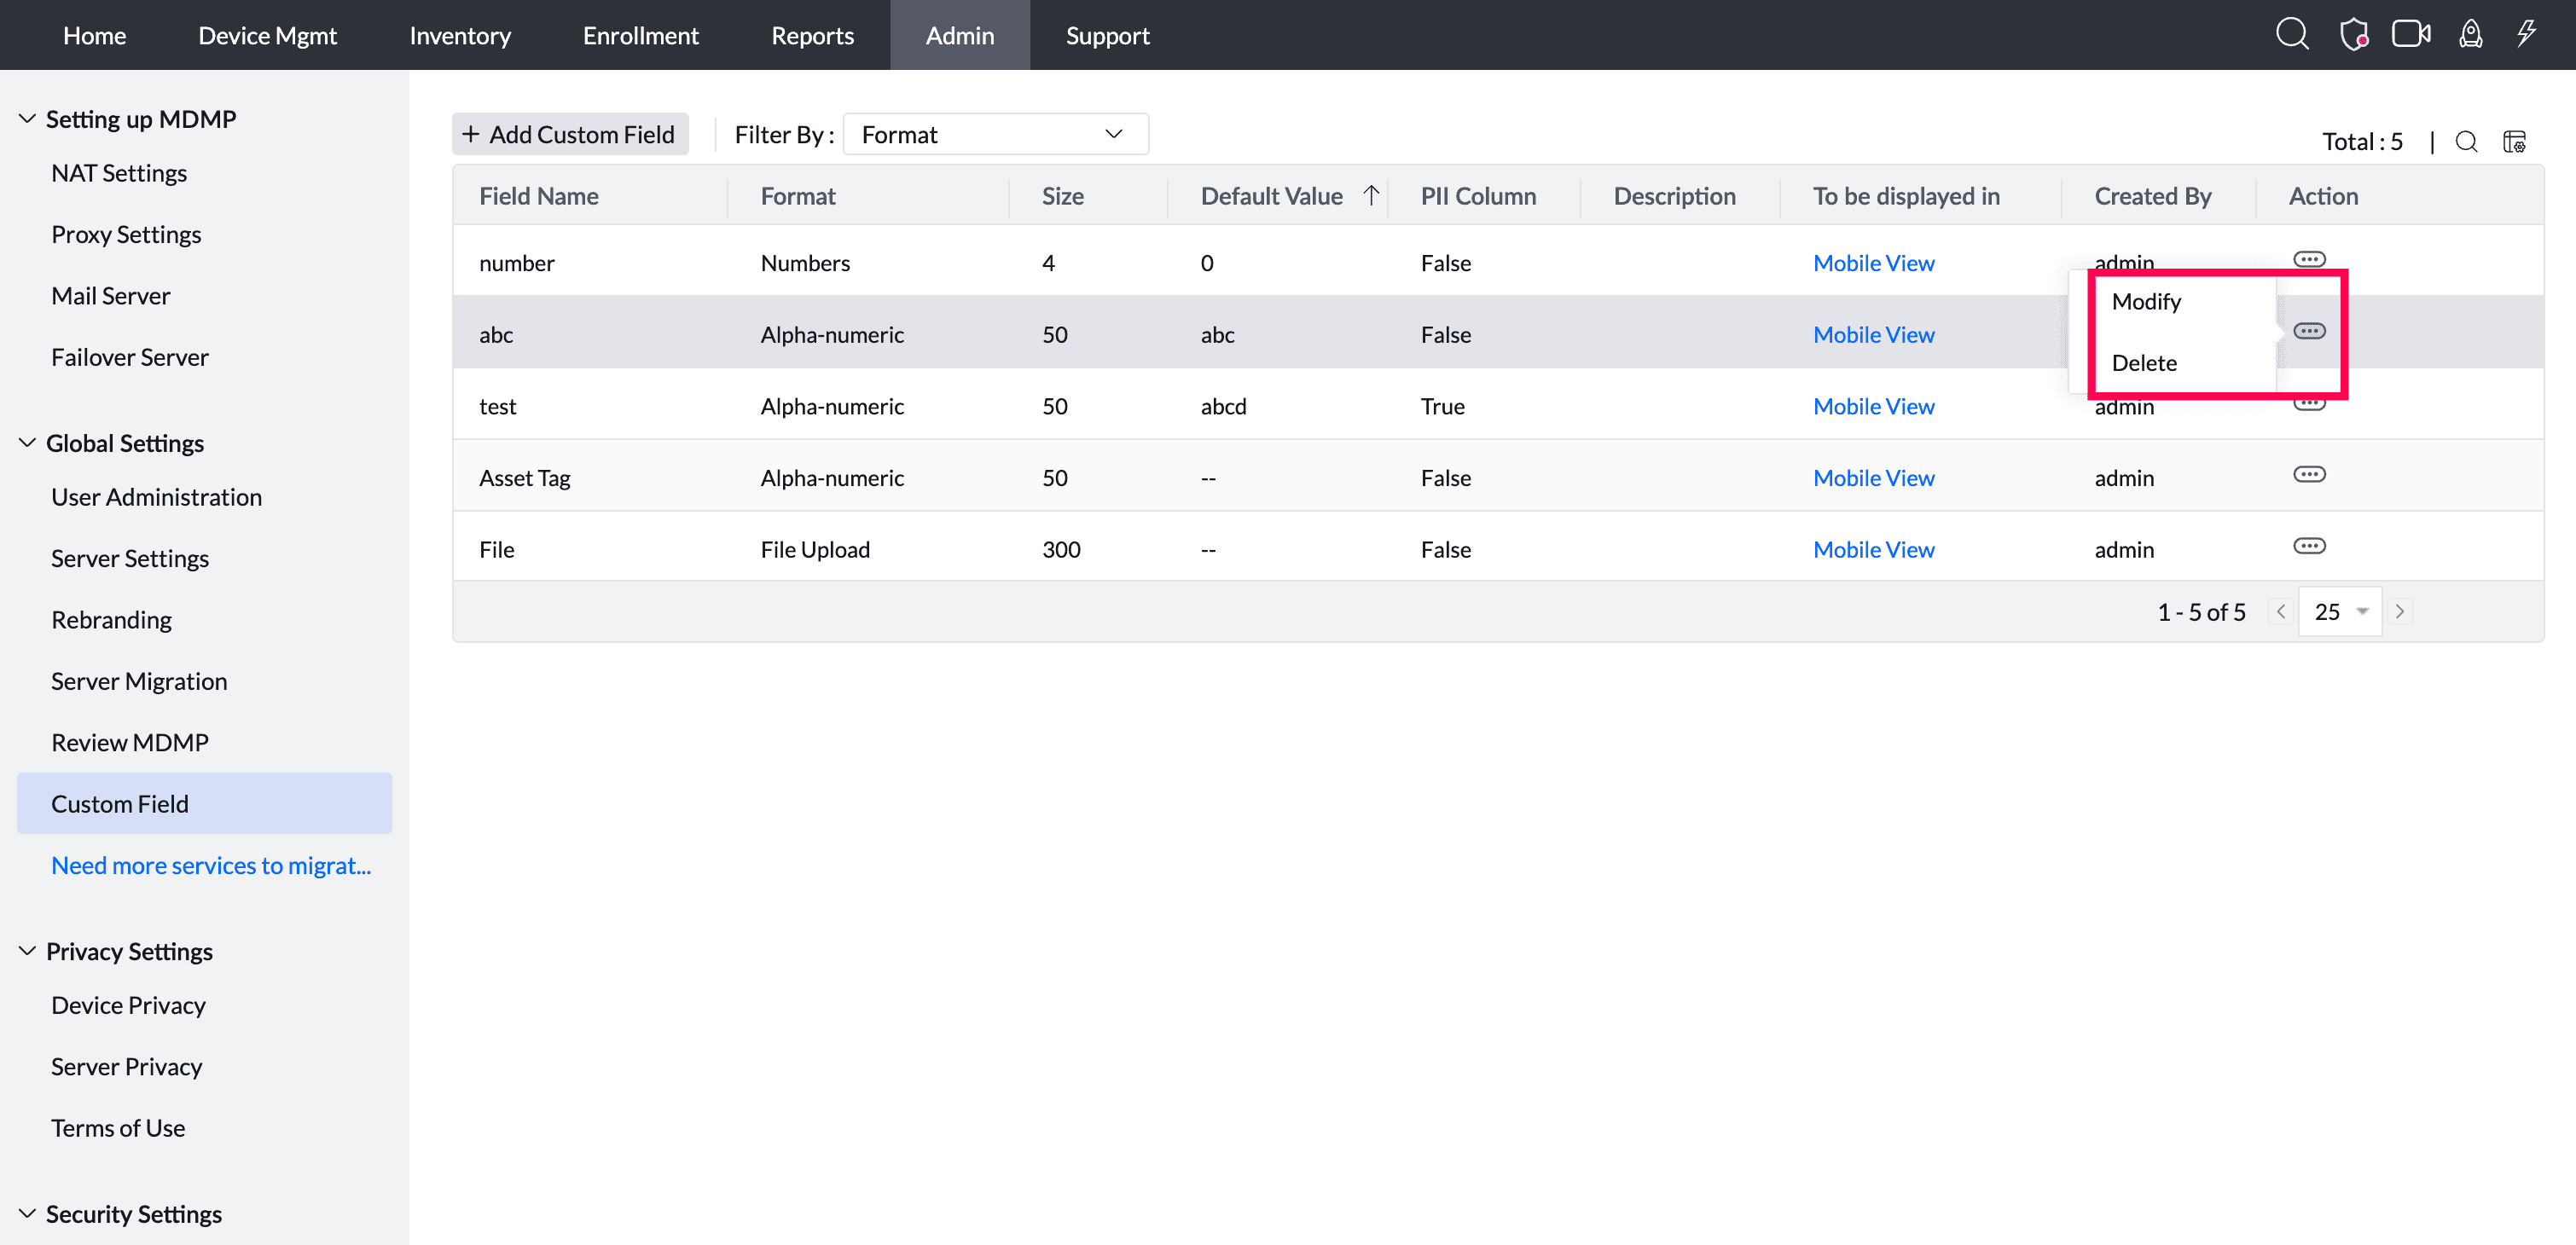
Task: Change rows per page from 25
Action: pos(2340,611)
